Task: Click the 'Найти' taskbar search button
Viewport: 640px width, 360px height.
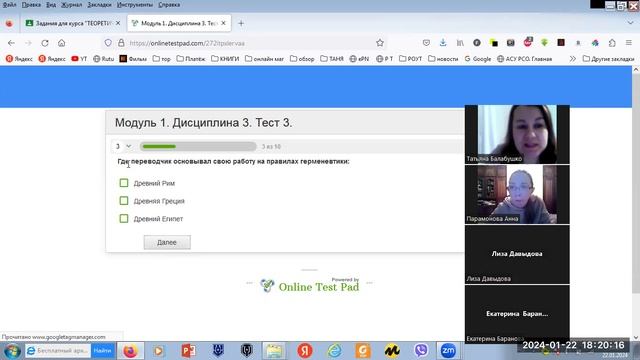Action: pos(102,351)
